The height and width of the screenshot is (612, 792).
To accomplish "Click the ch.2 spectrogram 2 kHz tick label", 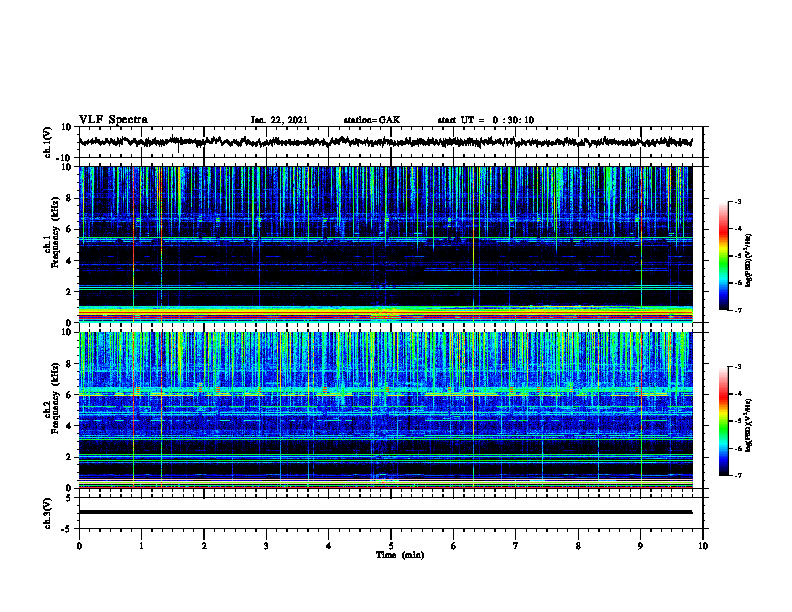I will click(69, 457).
